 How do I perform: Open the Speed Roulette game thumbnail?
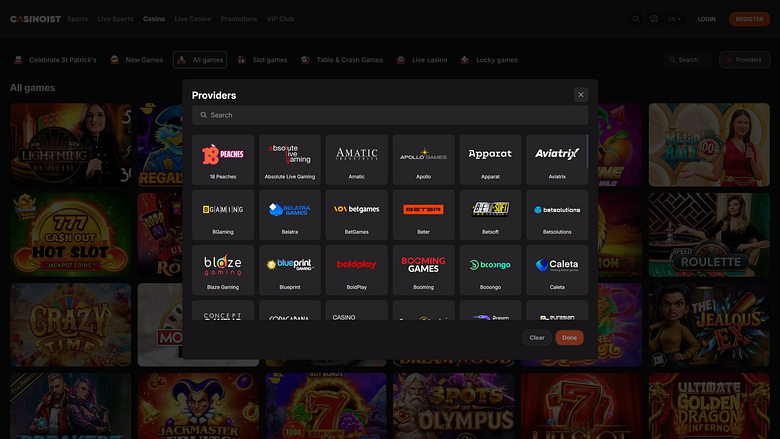coord(709,235)
